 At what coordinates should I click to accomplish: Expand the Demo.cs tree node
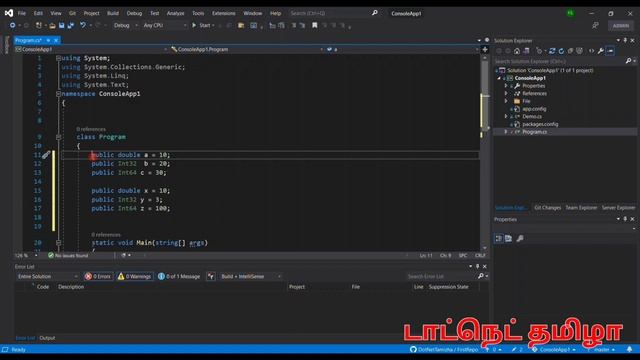point(506,116)
